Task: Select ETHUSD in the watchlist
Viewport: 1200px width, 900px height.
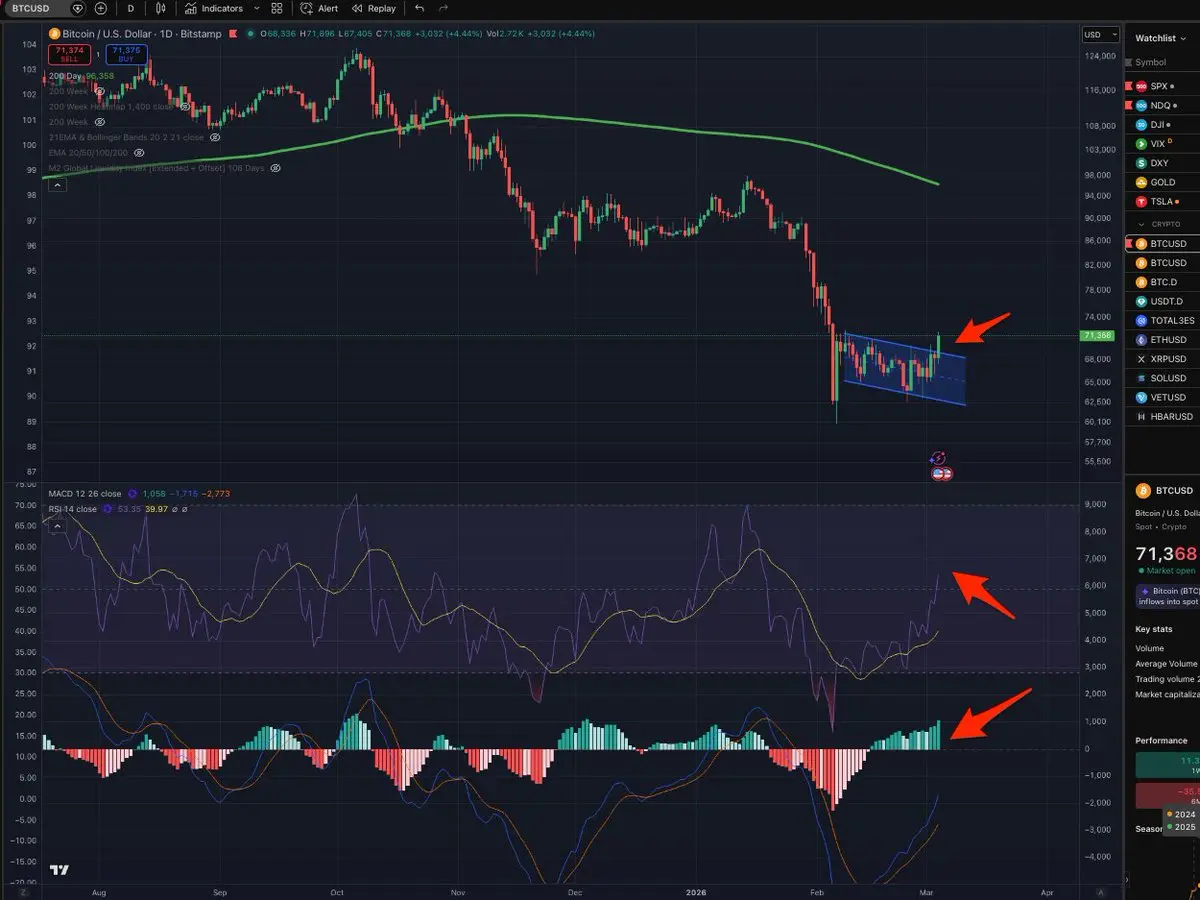Action: coord(1162,340)
